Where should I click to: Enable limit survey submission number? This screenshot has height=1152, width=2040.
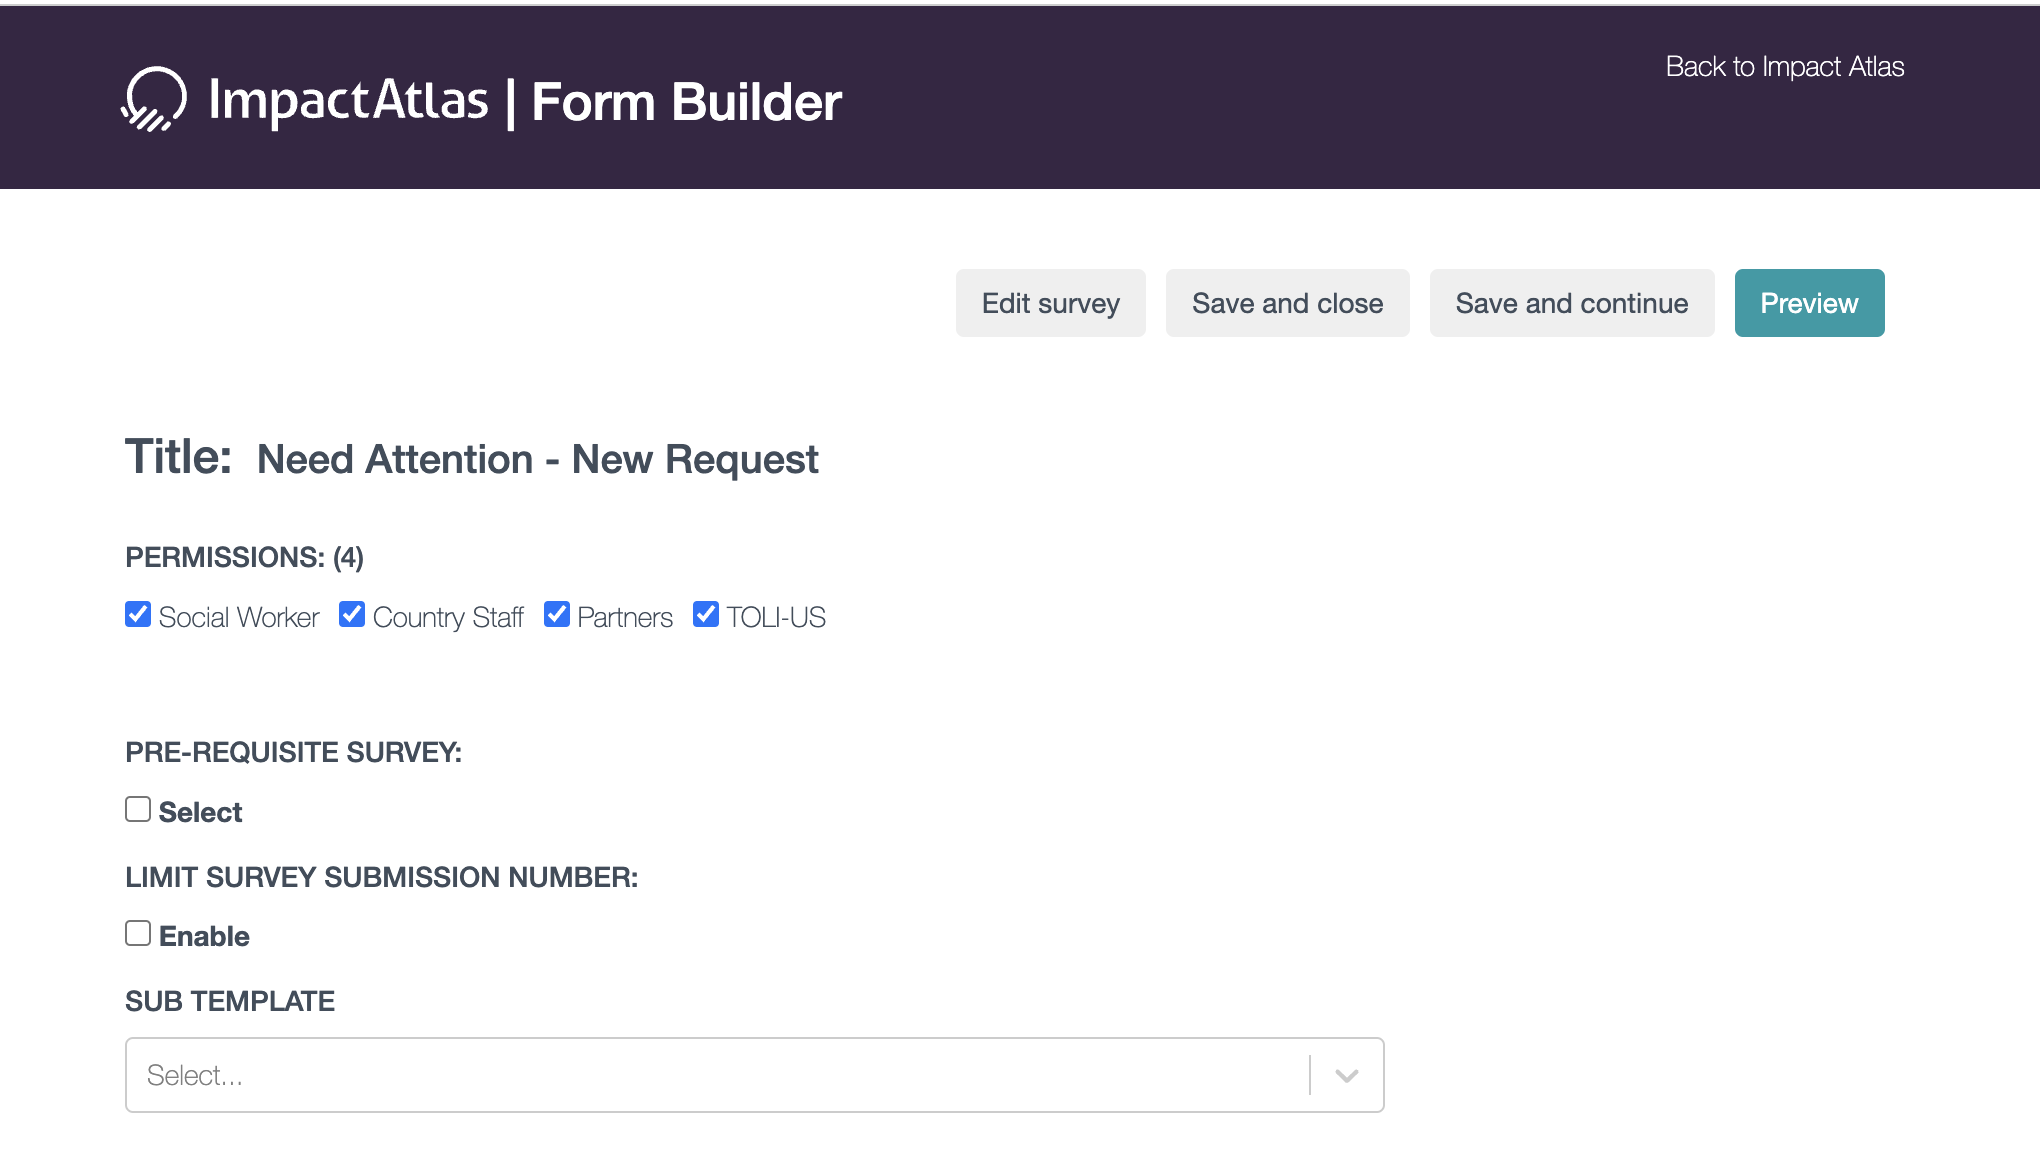[x=138, y=933]
